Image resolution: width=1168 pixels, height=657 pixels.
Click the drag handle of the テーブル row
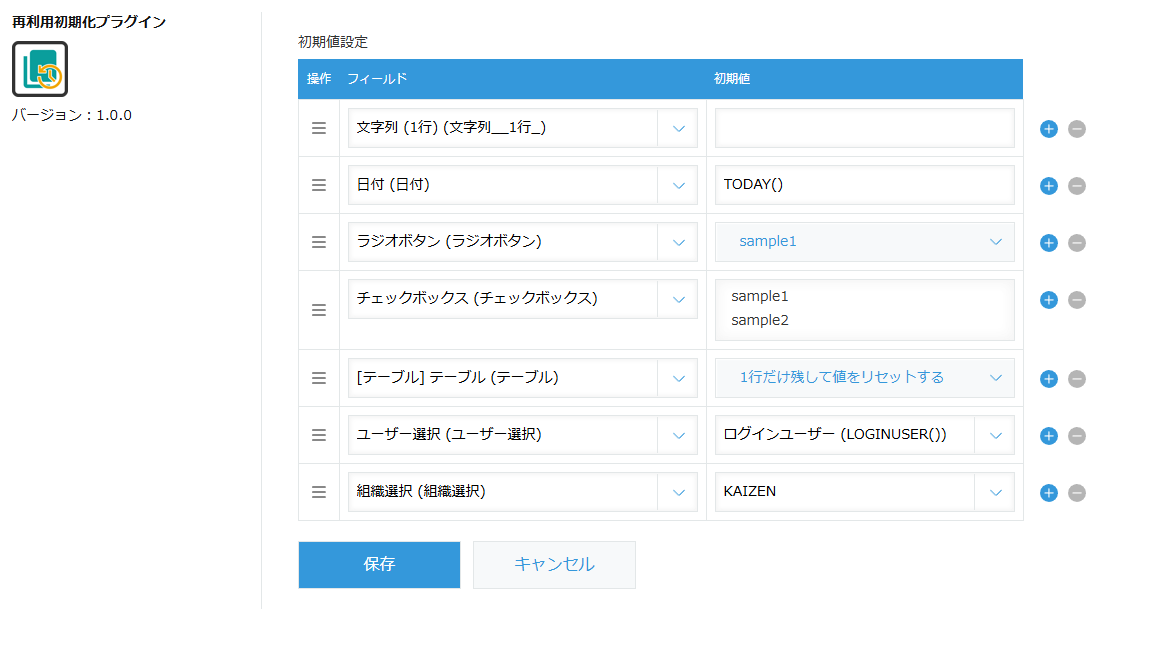point(318,378)
